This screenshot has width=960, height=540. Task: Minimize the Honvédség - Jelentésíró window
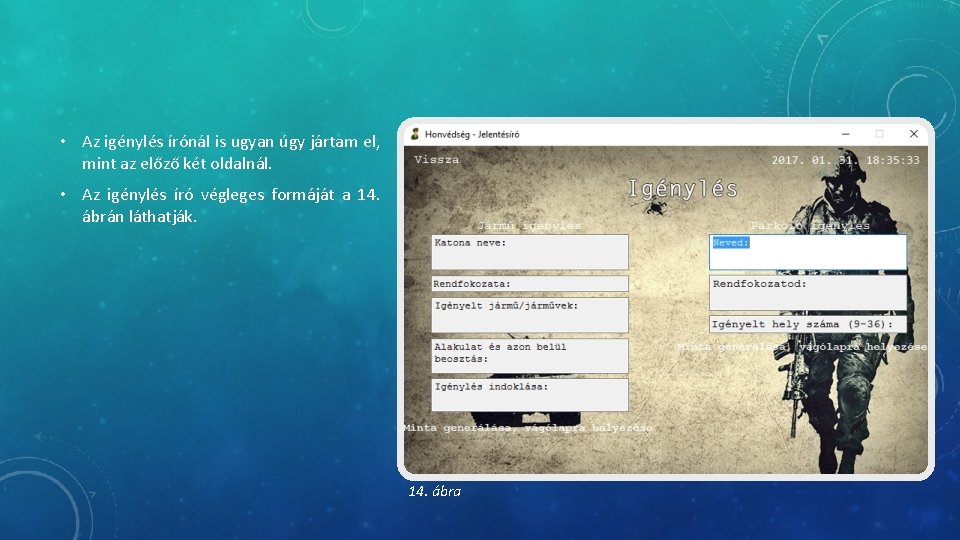[846, 134]
